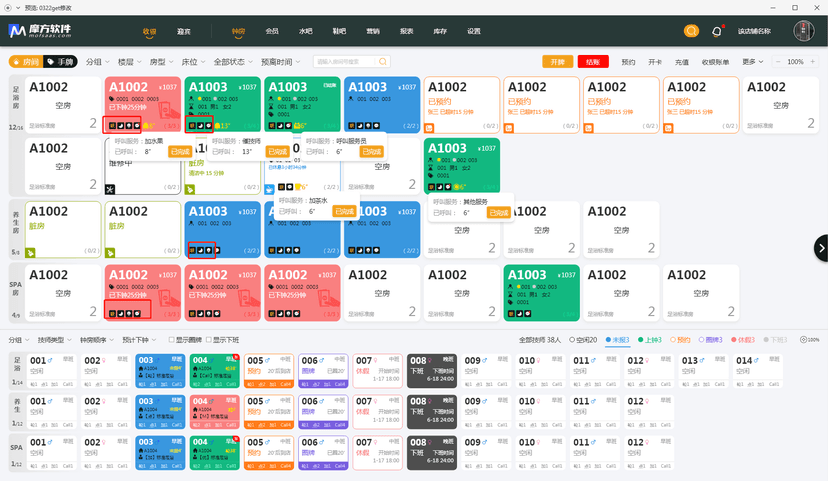This screenshot has height=481, width=828.
Task: Expand the 预计下钟 dropdown
Action: click(139, 339)
